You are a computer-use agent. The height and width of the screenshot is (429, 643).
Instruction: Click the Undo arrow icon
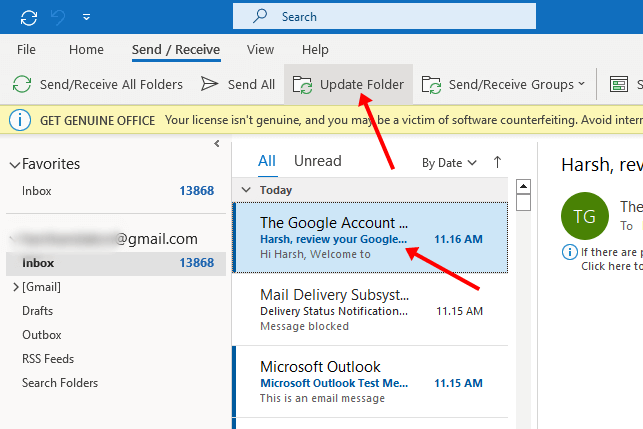[x=60, y=17]
